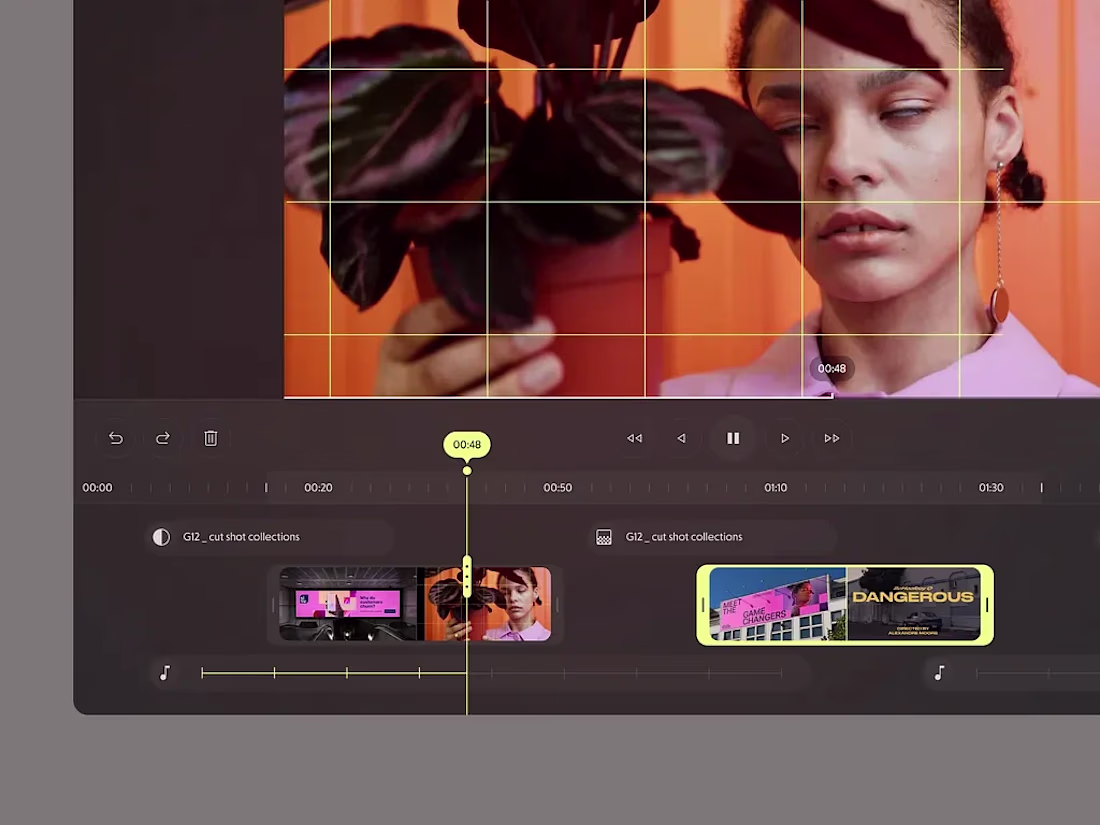
Task: Click the first music note audio icon
Action: coord(165,673)
